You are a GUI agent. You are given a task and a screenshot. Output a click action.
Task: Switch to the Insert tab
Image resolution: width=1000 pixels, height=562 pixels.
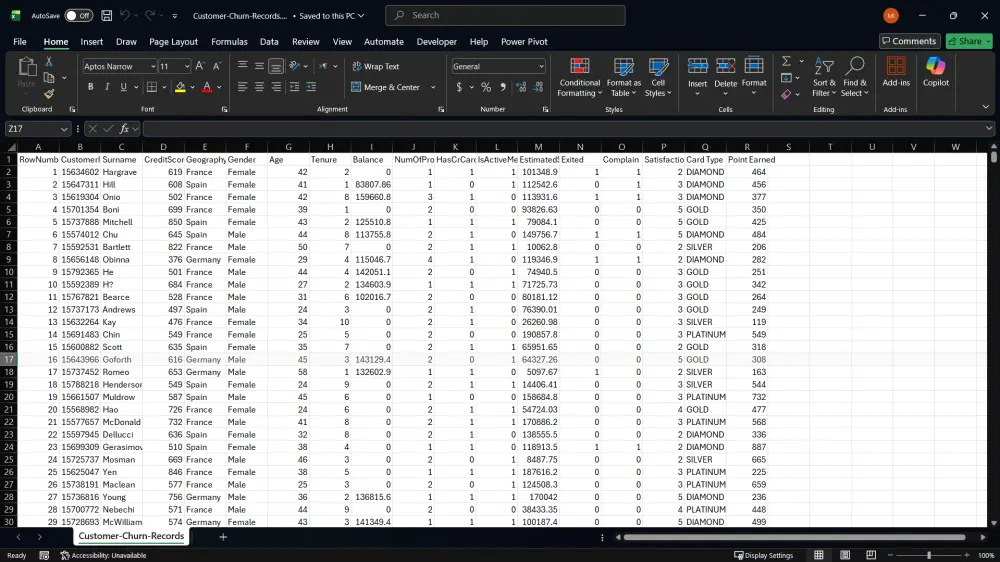pyautogui.click(x=91, y=41)
